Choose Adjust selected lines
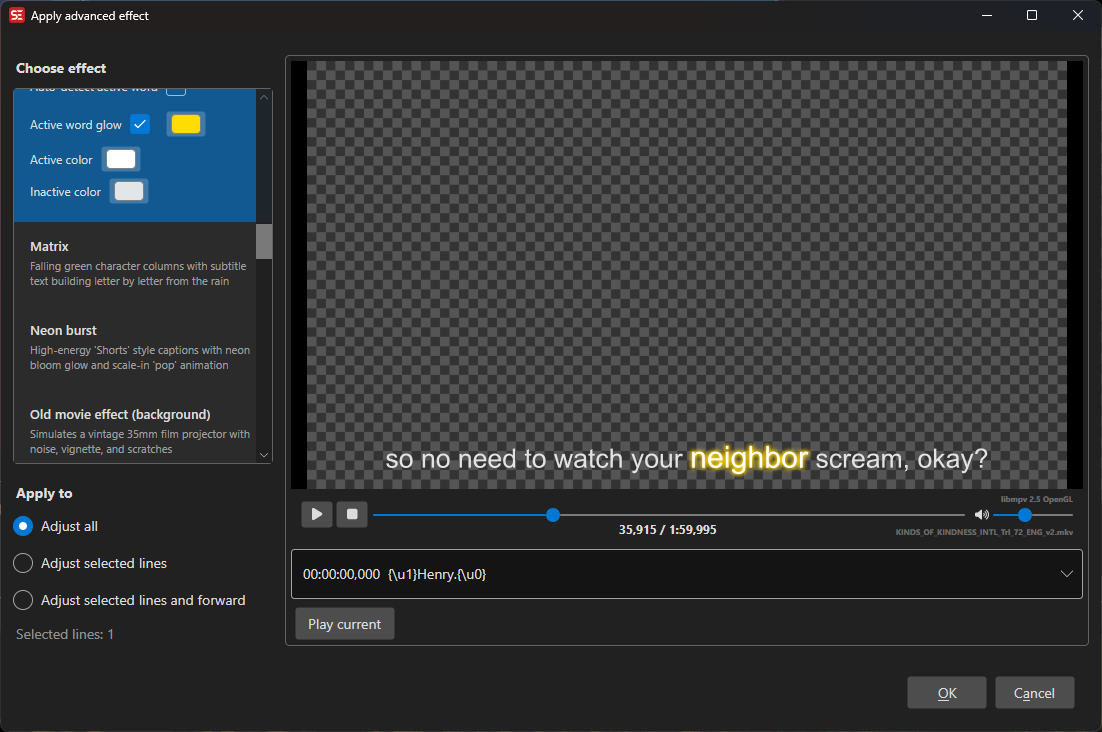Viewport: 1102px width, 732px height. [x=23, y=563]
